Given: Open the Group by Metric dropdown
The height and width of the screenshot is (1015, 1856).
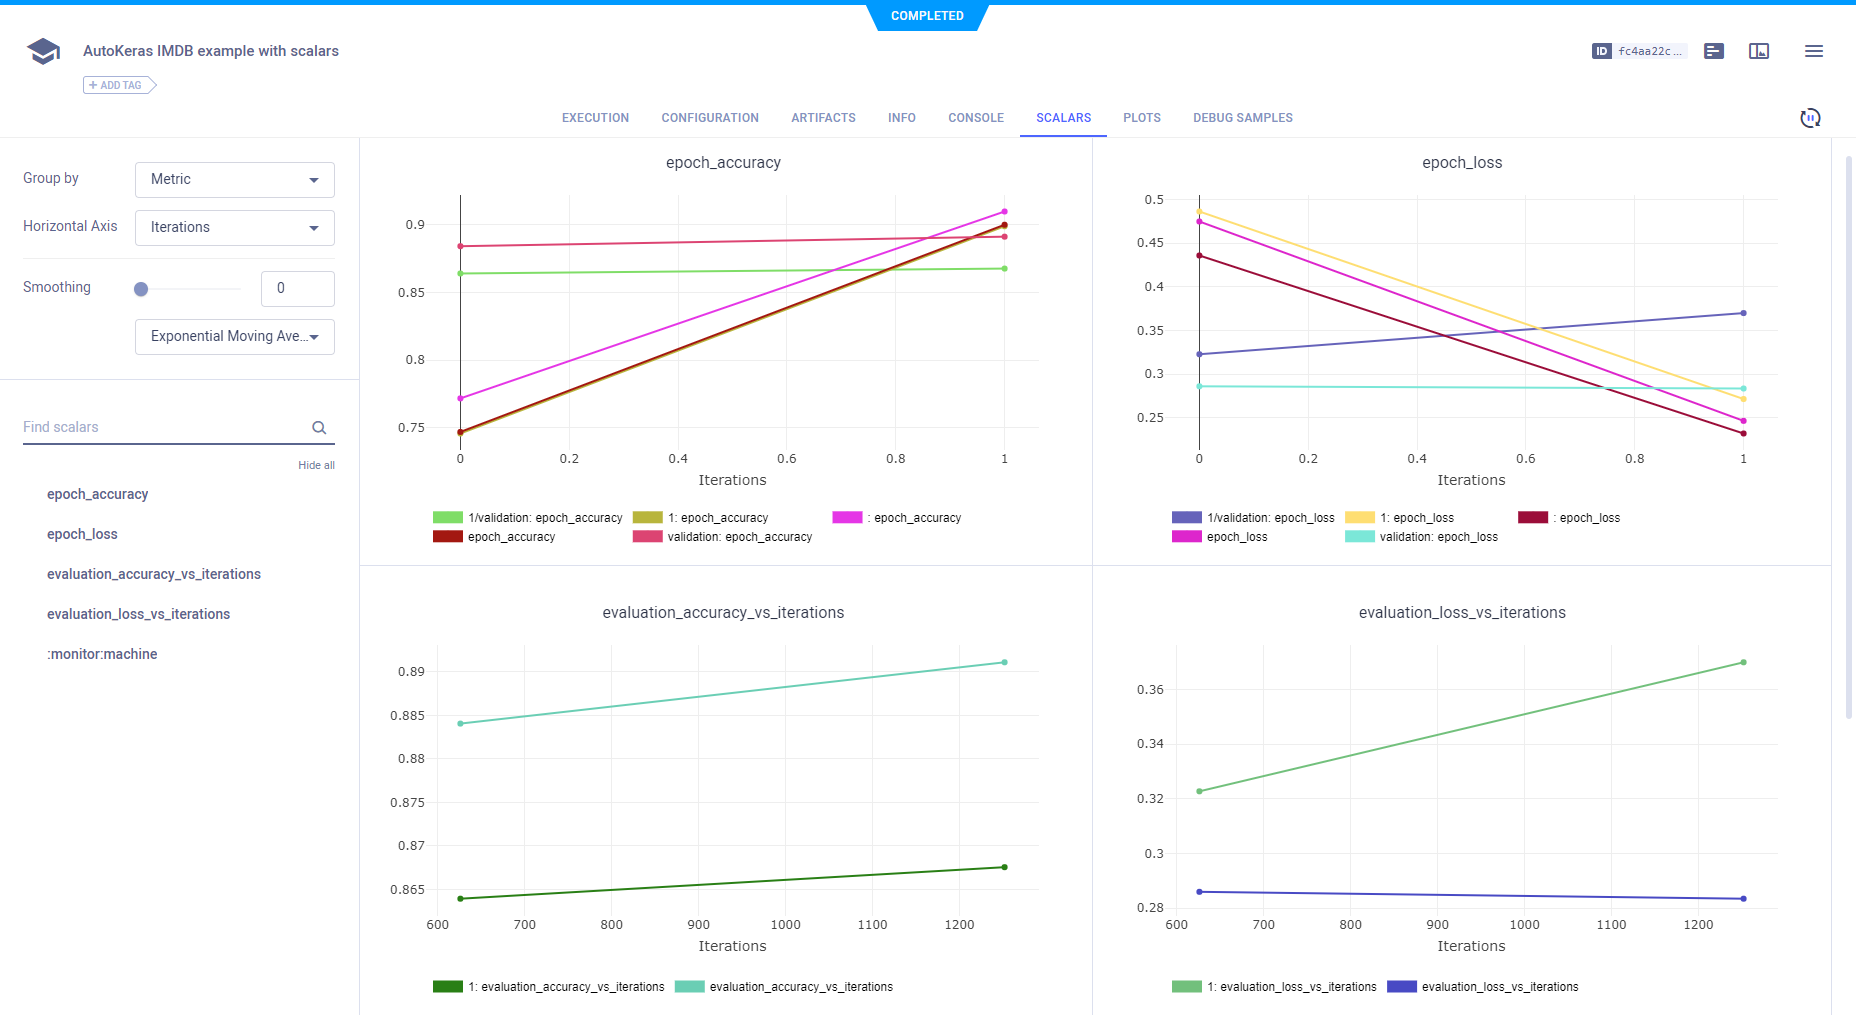Looking at the screenshot, I should [x=234, y=180].
